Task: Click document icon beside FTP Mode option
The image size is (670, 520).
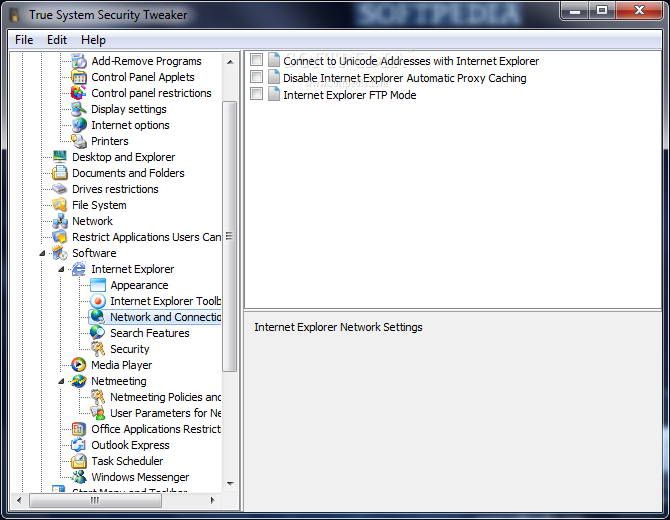Action: pyautogui.click(x=273, y=94)
